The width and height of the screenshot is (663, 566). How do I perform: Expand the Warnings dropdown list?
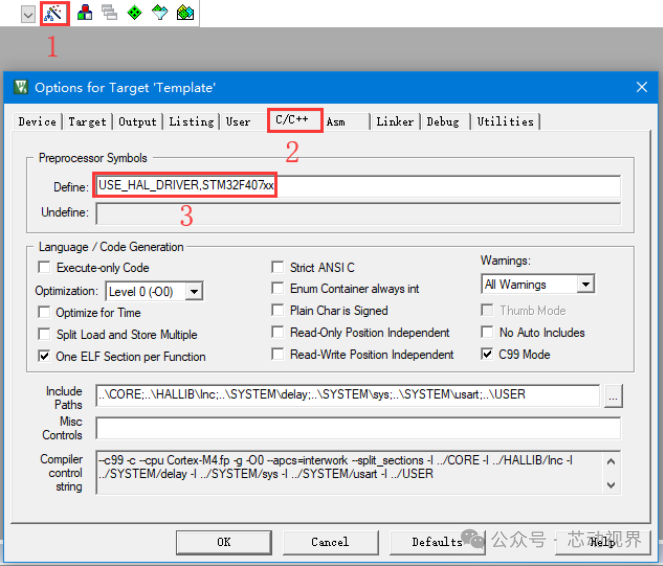(586, 284)
